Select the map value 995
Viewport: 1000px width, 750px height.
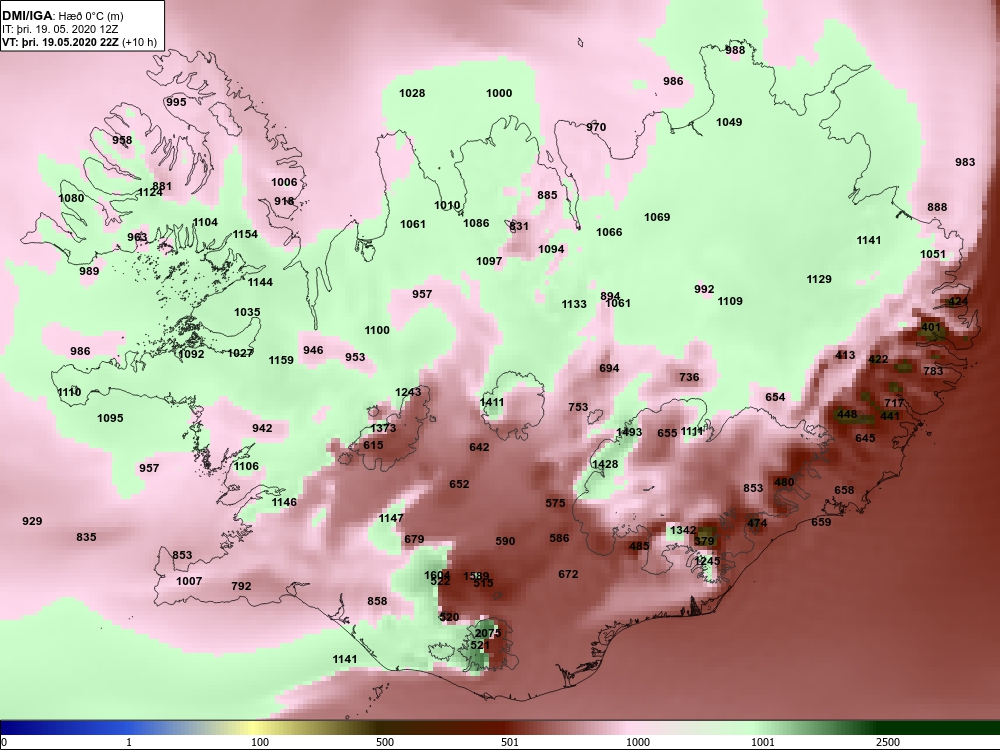pos(176,102)
